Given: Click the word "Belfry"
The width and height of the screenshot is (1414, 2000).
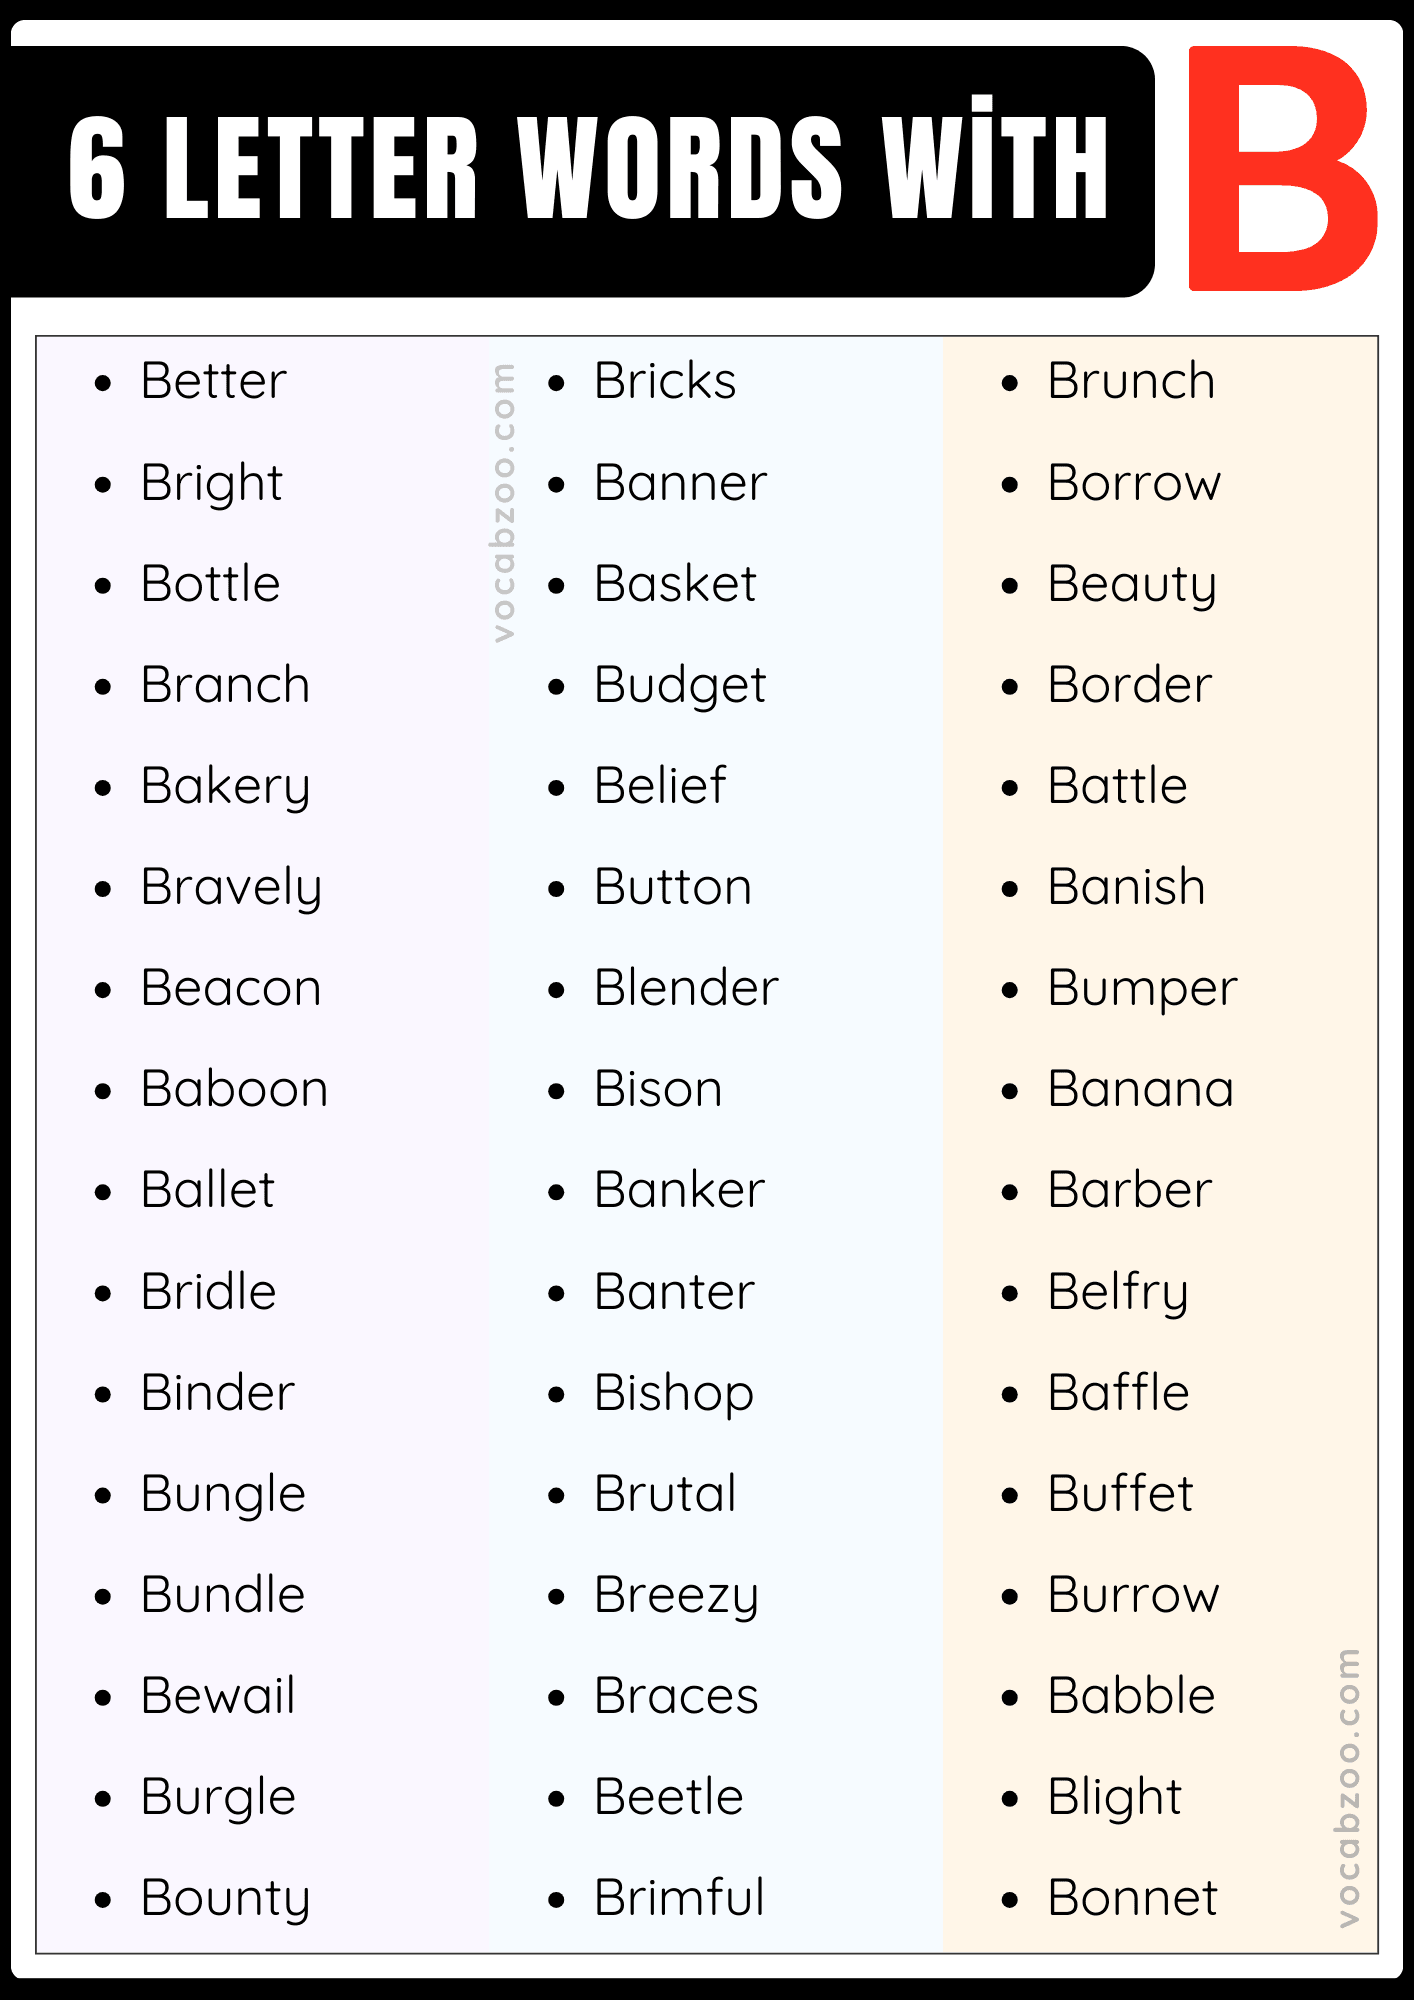Looking at the screenshot, I should click(x=1118, y=1292).
